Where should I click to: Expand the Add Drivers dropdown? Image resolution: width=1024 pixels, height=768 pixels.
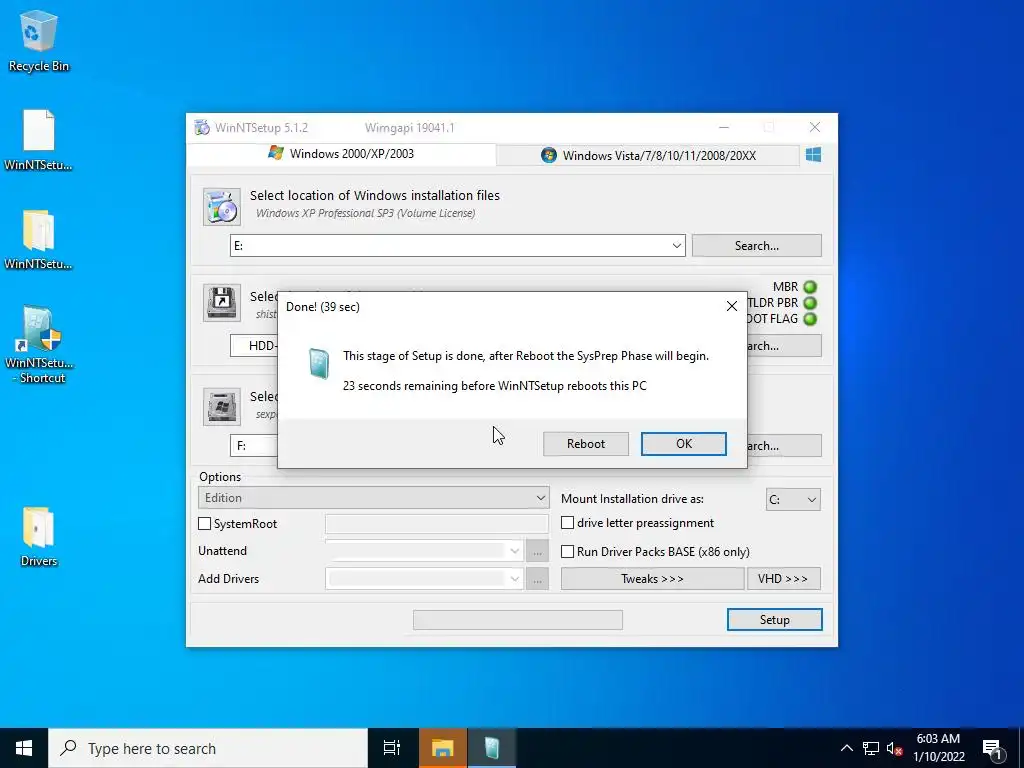coord(515,579)
